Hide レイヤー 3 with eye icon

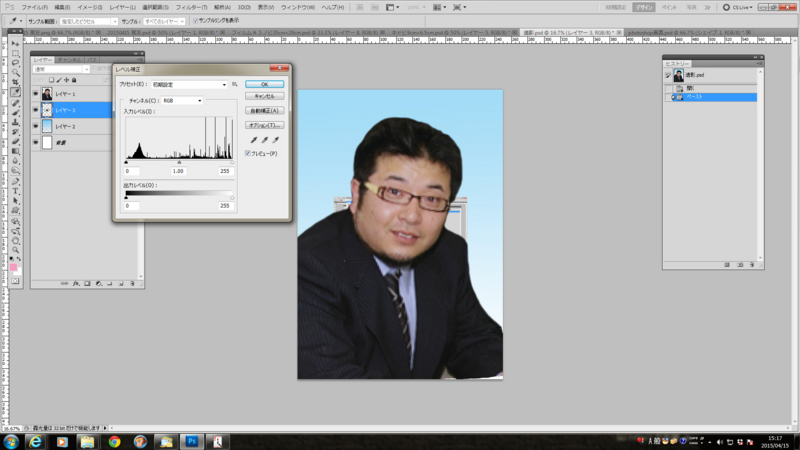[x=35, y=110]
